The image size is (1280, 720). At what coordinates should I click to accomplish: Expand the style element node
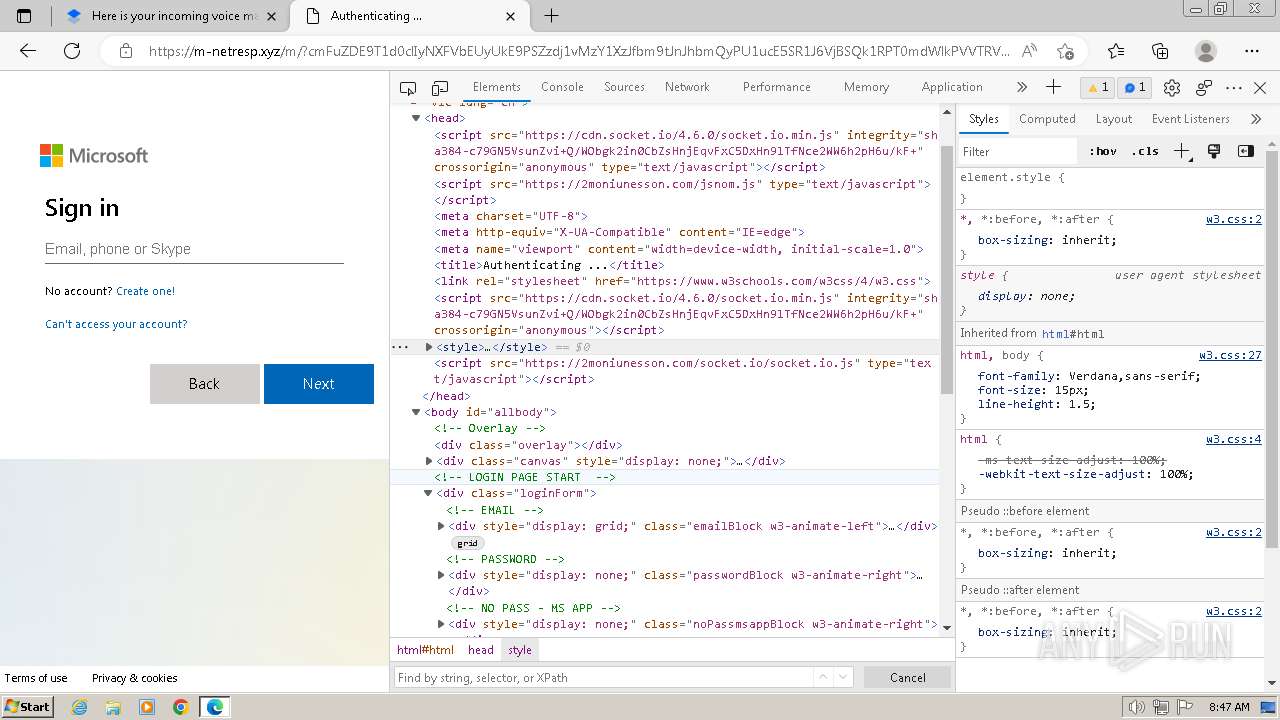(429, 347)
